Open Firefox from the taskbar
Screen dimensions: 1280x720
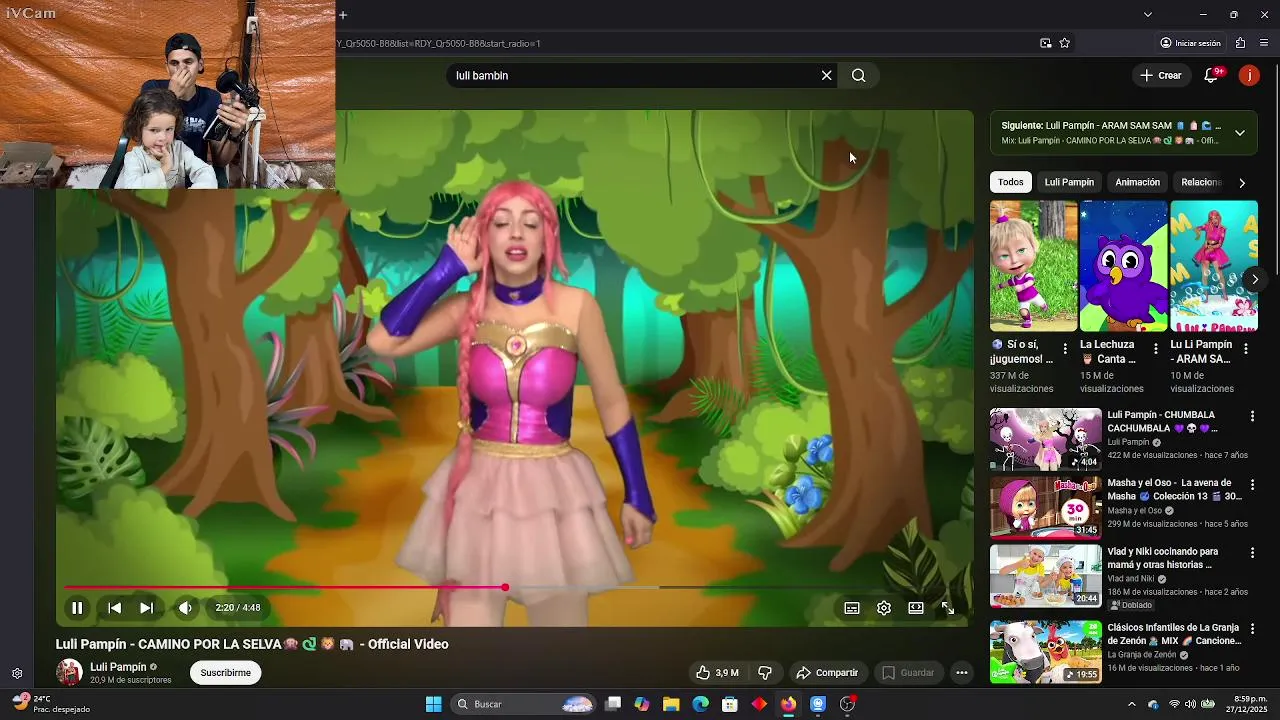point(789,704)
